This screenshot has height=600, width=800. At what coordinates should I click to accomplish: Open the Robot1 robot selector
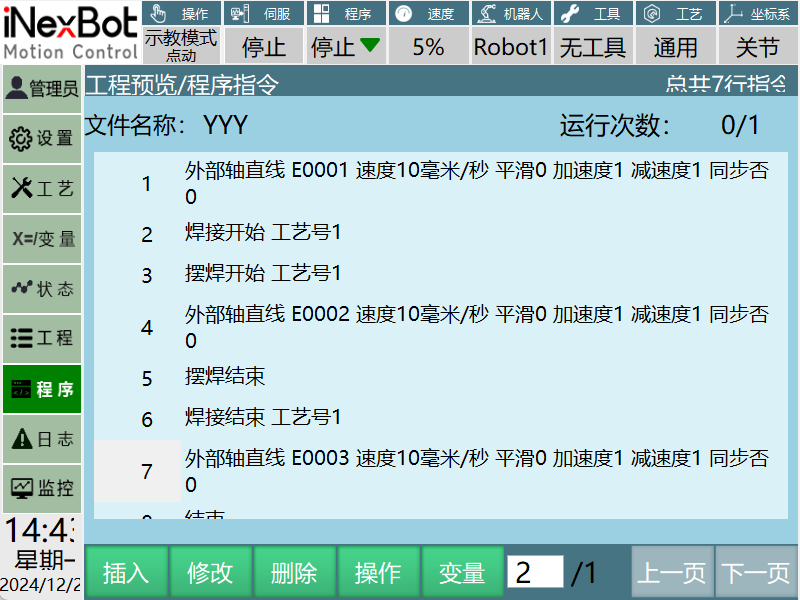point(511,47)
